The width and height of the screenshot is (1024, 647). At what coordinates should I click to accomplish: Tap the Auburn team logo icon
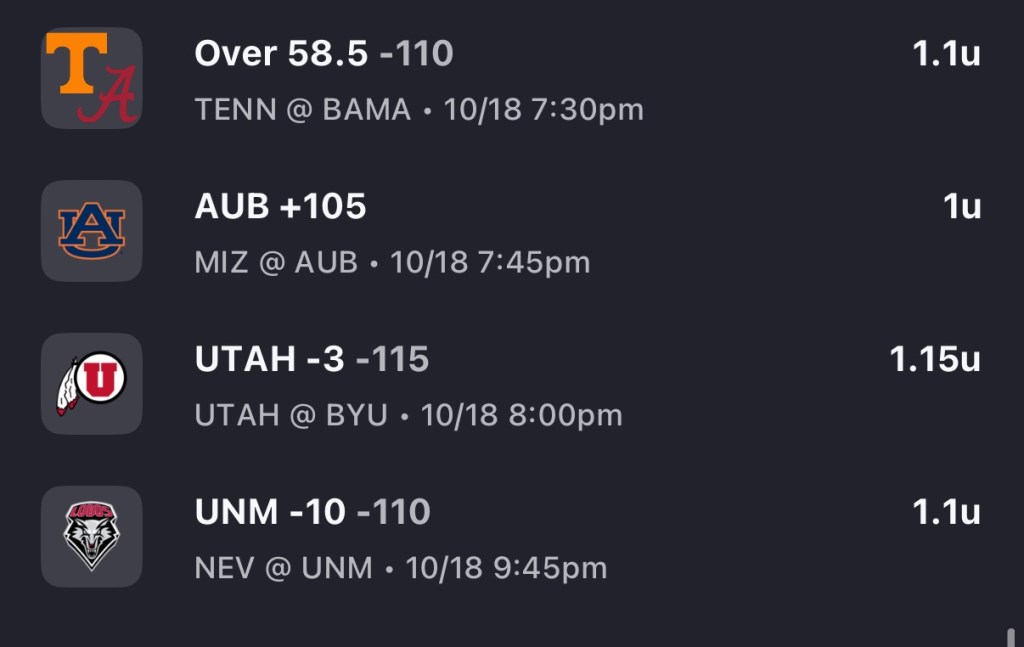coord(91,231)
